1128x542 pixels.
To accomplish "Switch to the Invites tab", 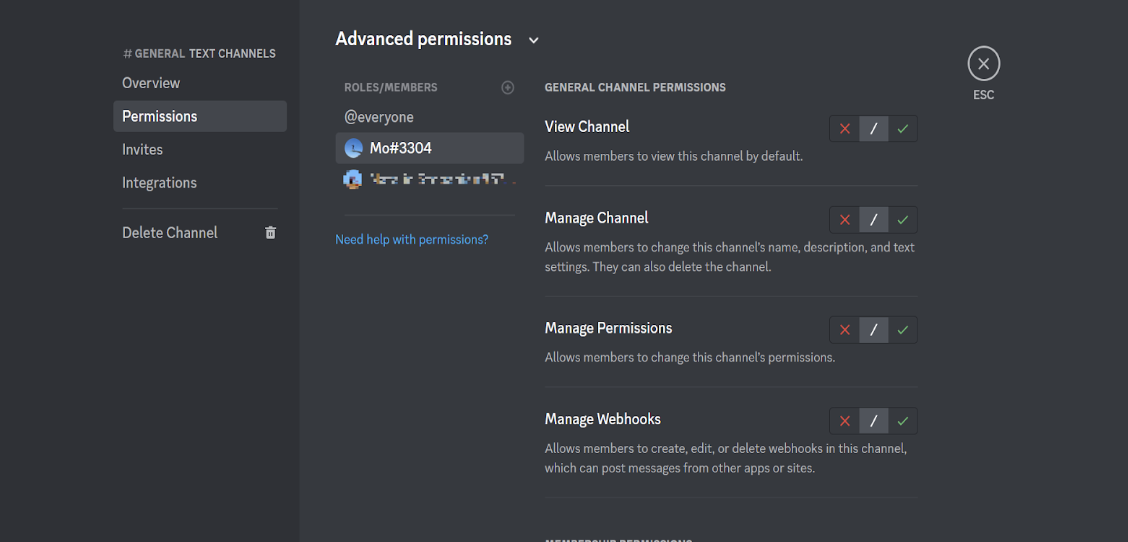I will (x=142, y=149).
